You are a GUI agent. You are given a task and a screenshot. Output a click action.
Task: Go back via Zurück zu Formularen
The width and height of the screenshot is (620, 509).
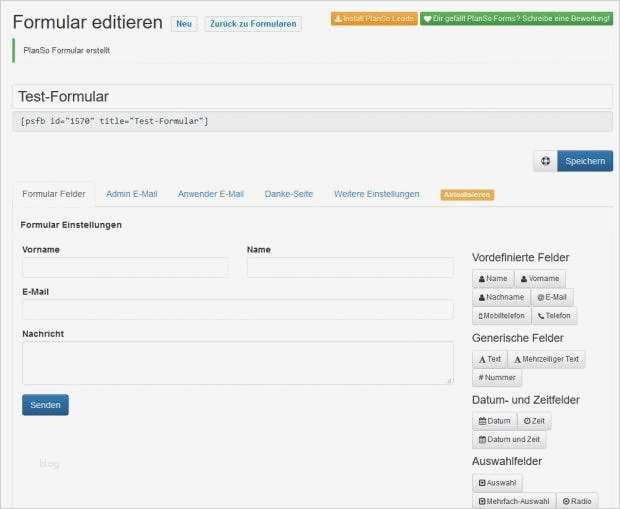[x=253, y=24]
